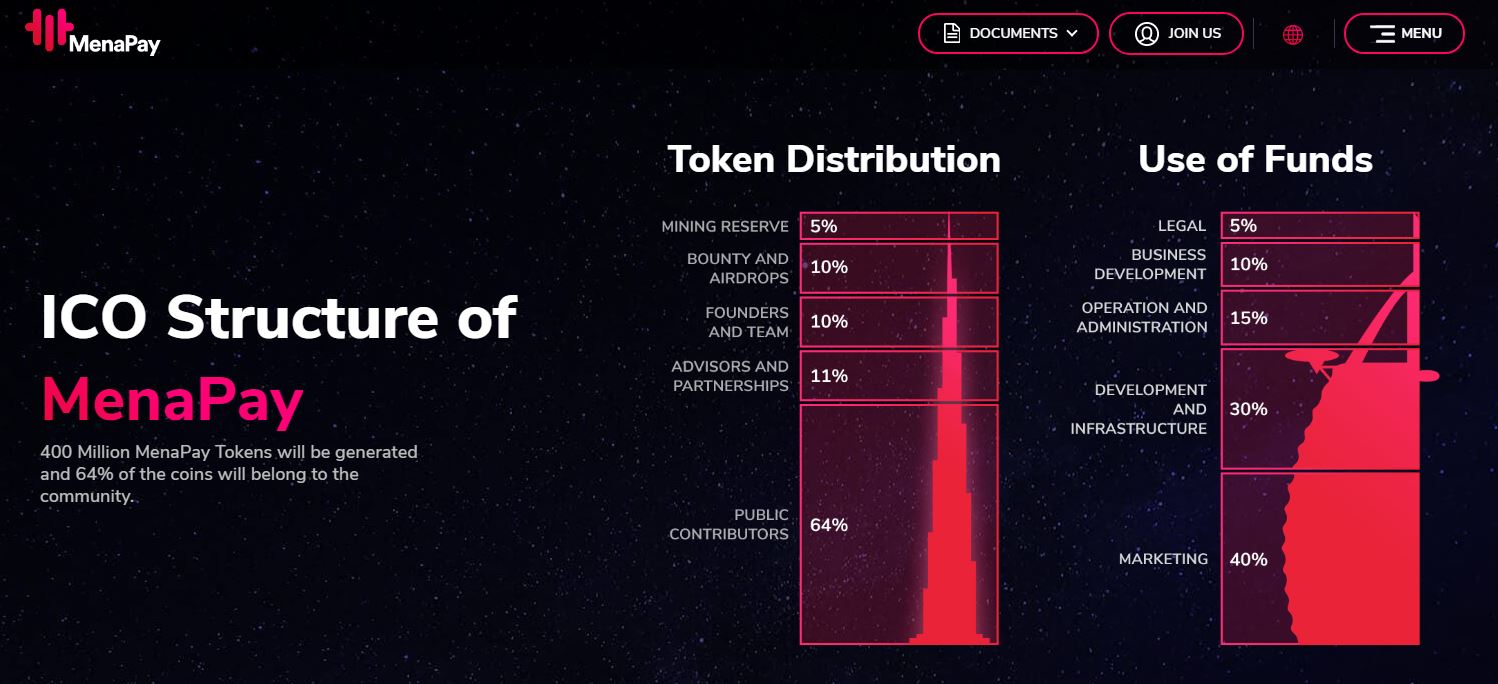Viewport: 1498px width, 684px height.
Task: Click the document icon in Documents button
Action: pos(952,34)
